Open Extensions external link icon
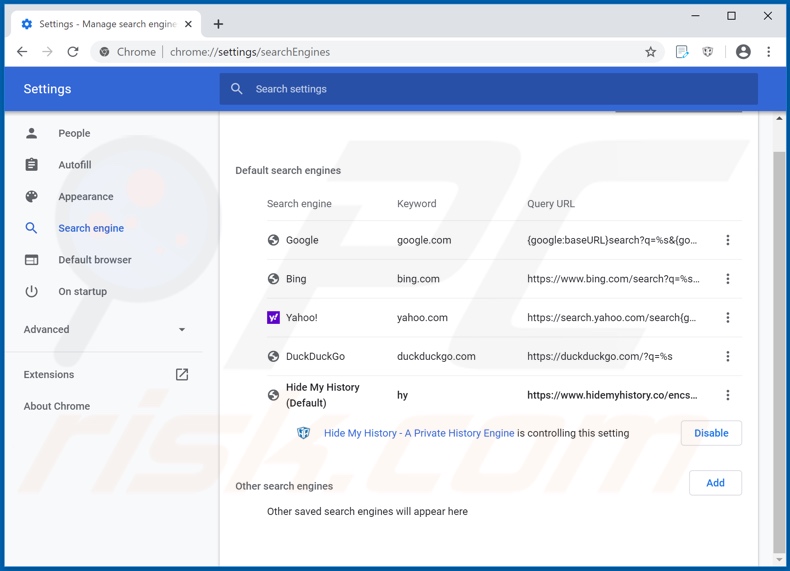Image resolution: width=790 pixels, height=571 pixels. pos(182,375)
